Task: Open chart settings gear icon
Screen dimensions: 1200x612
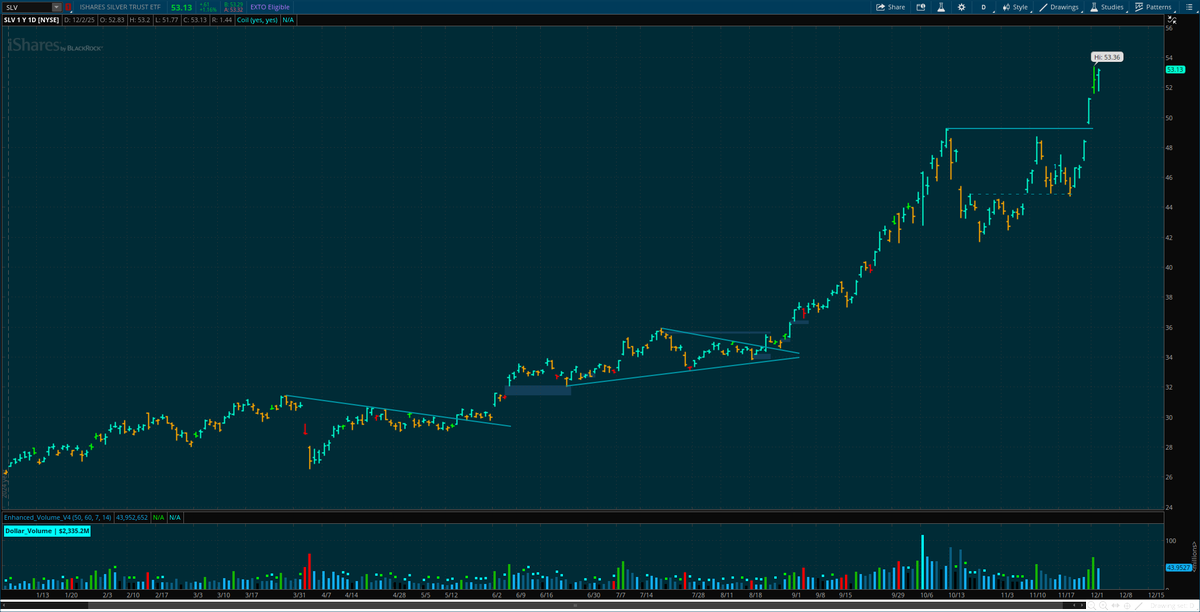Action: (x=961, y=7)
